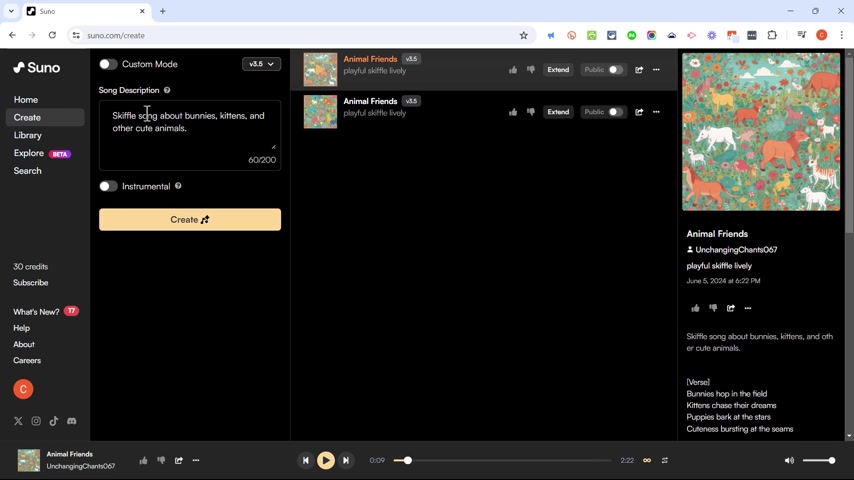Like the second Animal Friends song
The image size is (854, 480).
click(513, 112)
